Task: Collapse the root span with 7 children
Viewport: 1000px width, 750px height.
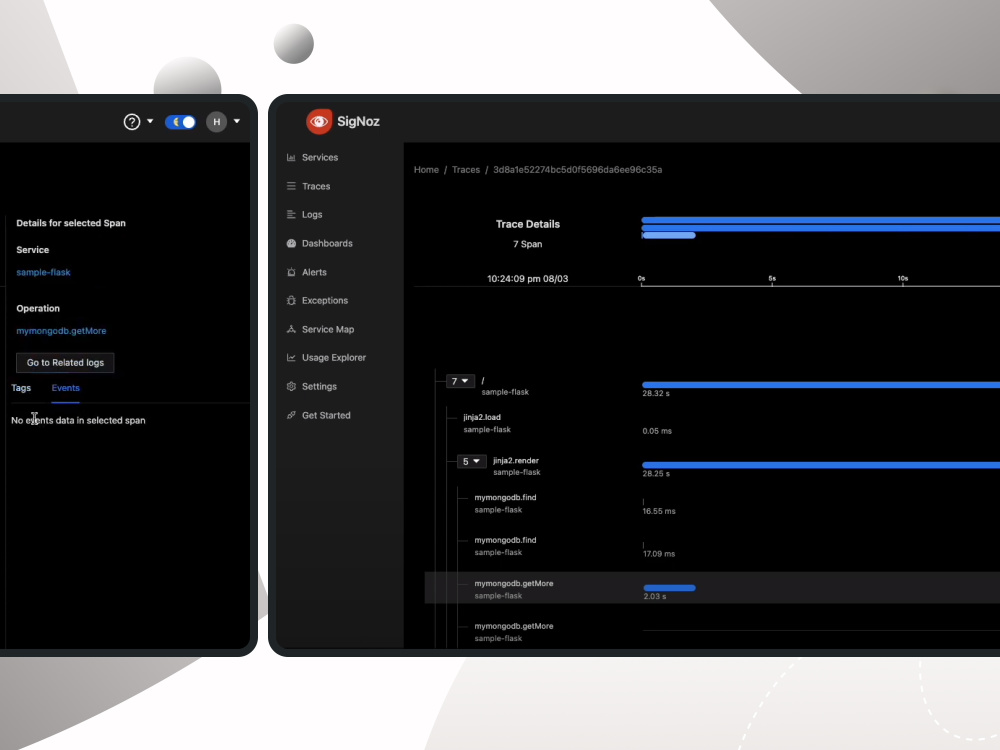Action: tap(460, 381)
